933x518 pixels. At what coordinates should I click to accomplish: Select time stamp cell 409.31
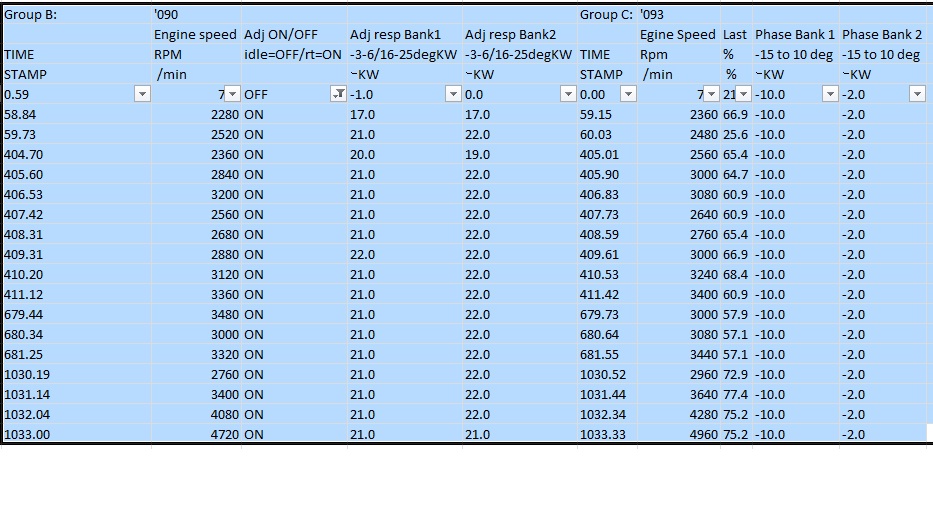coord(77,255)
